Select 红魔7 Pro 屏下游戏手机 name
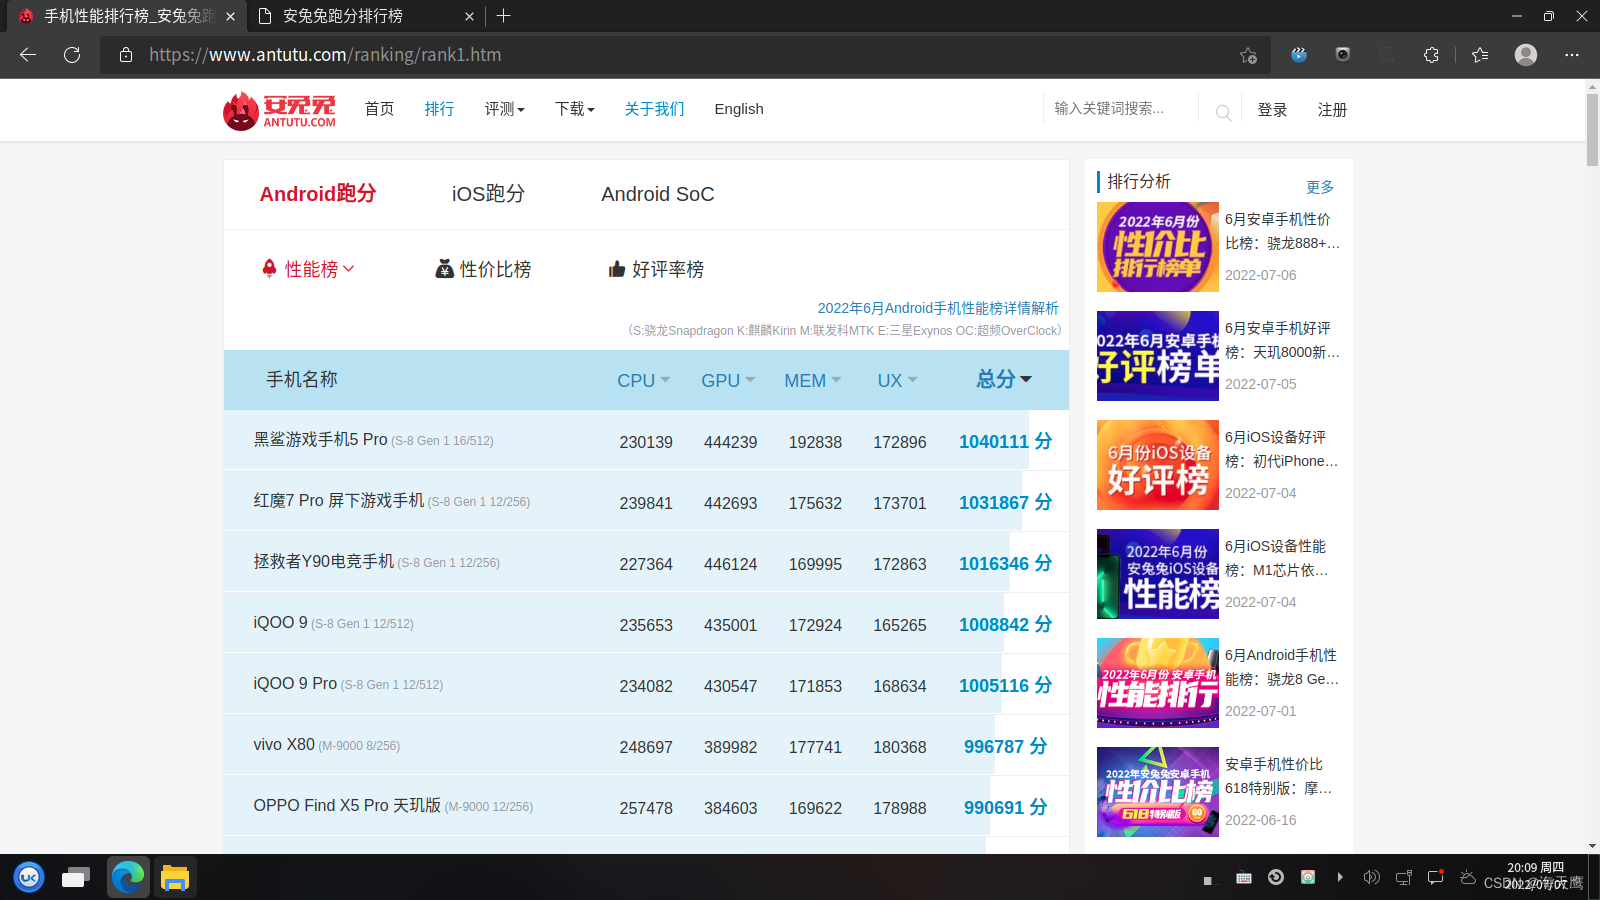1600x900 pixels. 339,501
